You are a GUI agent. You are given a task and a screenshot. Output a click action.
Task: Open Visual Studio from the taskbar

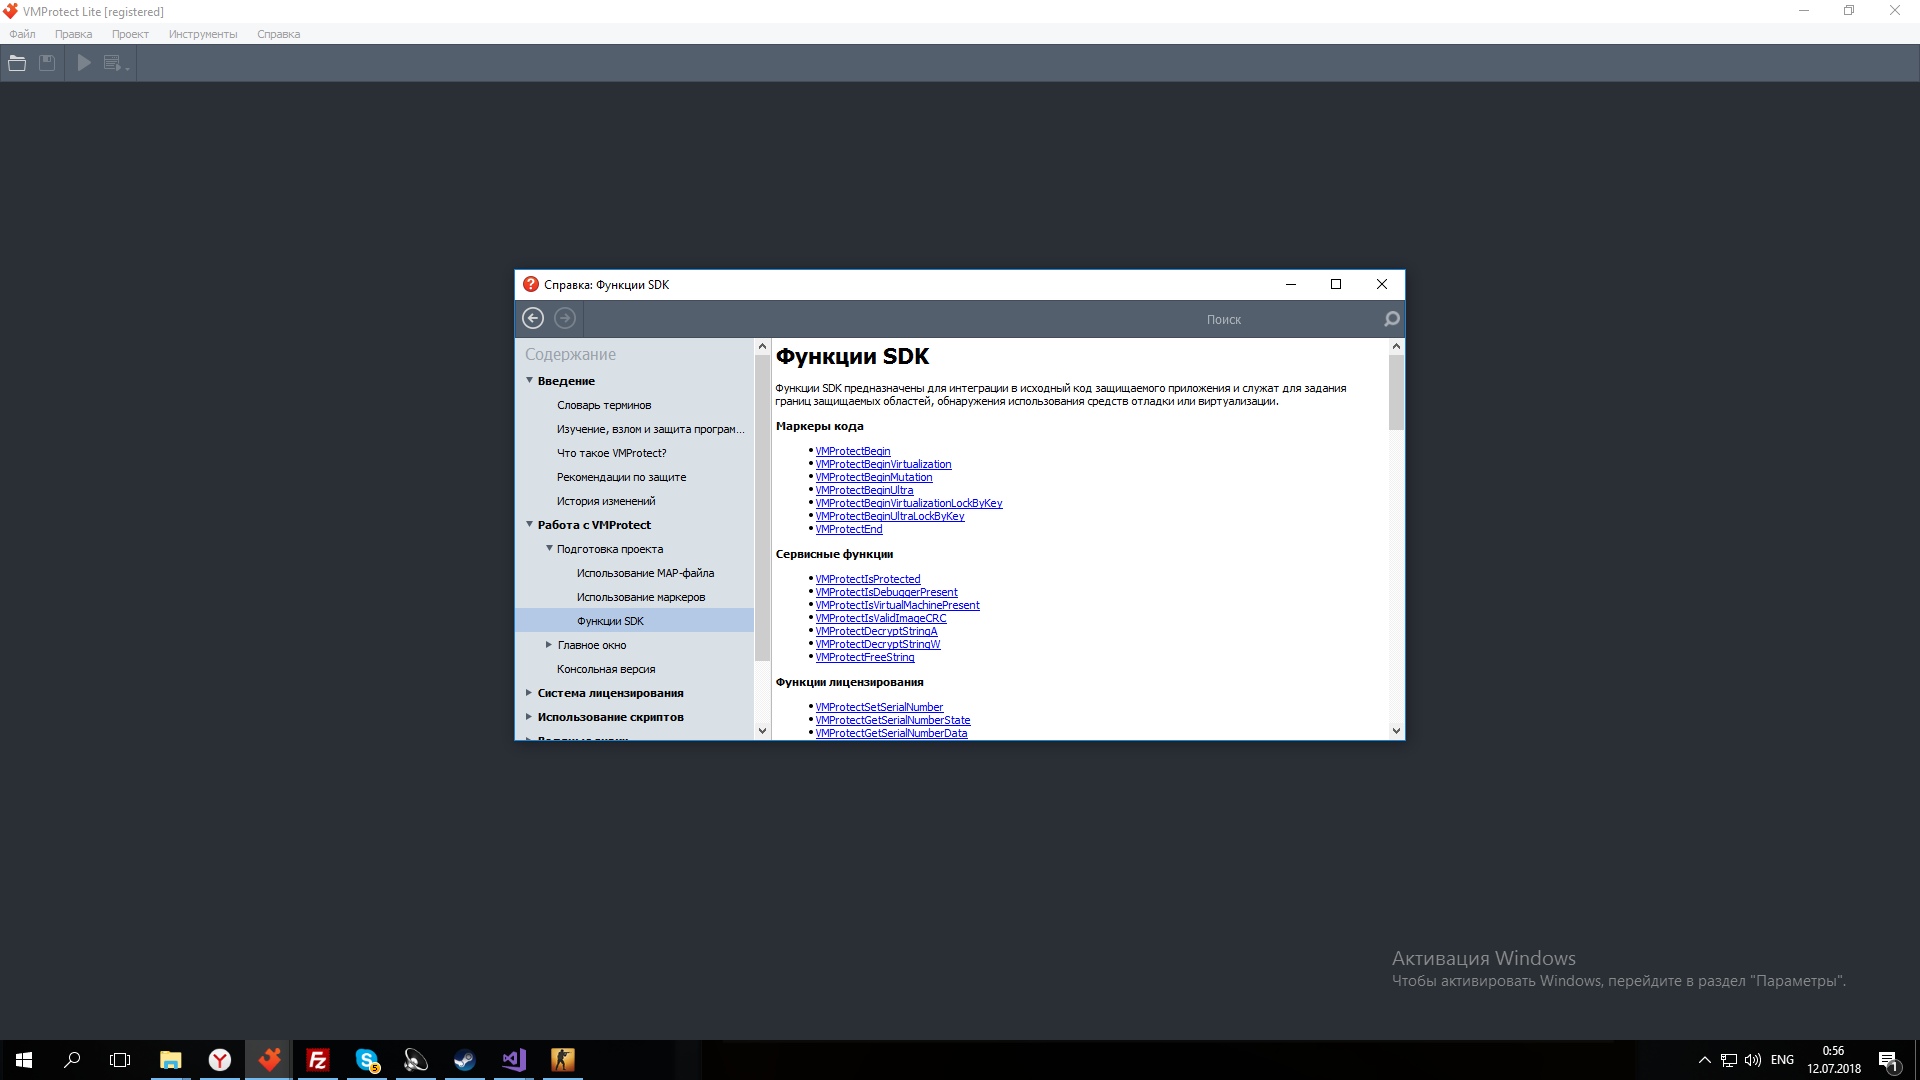[x=514, y=1060]
